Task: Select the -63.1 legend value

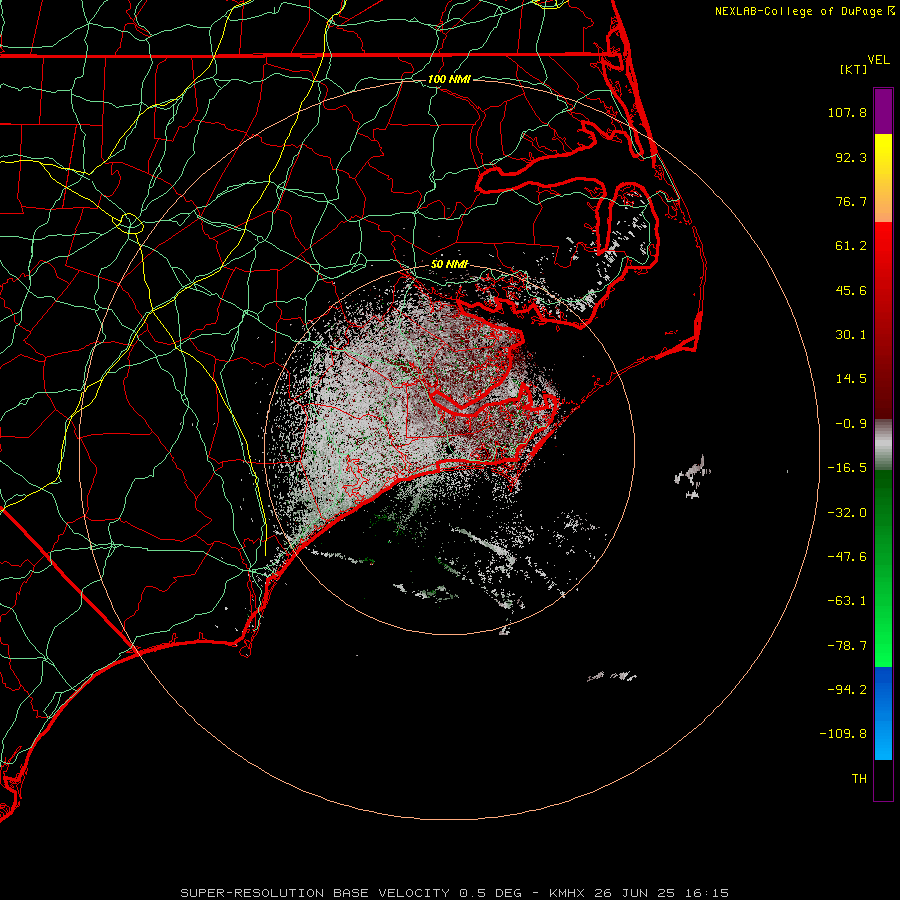Action: pyautogui.click(x=847, y=601)
